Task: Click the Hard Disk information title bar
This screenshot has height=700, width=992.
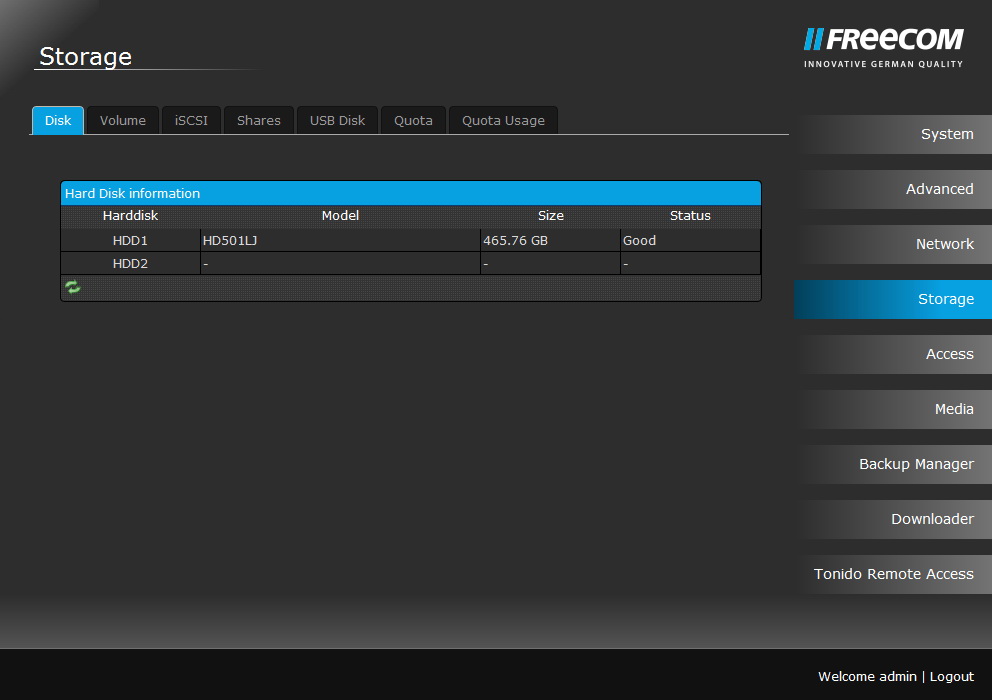Action: 411,193
